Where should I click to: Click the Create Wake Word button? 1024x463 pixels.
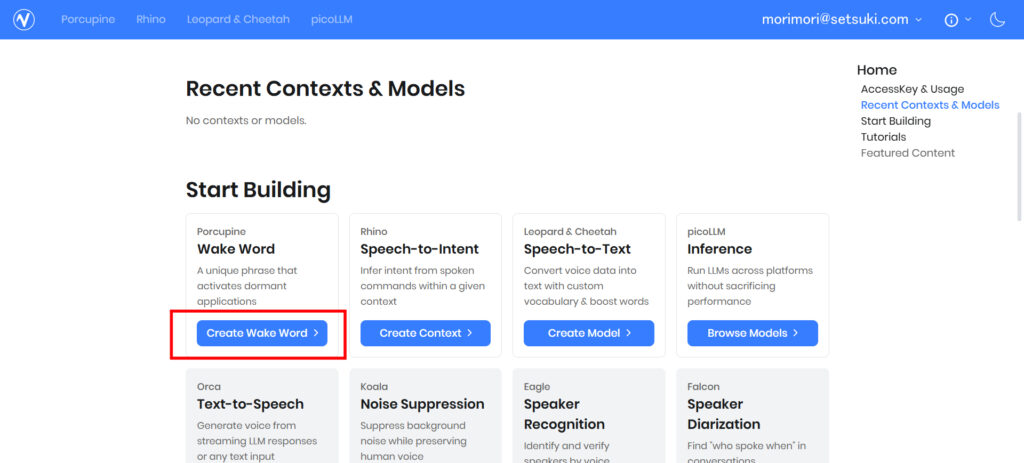coord(262,333)
